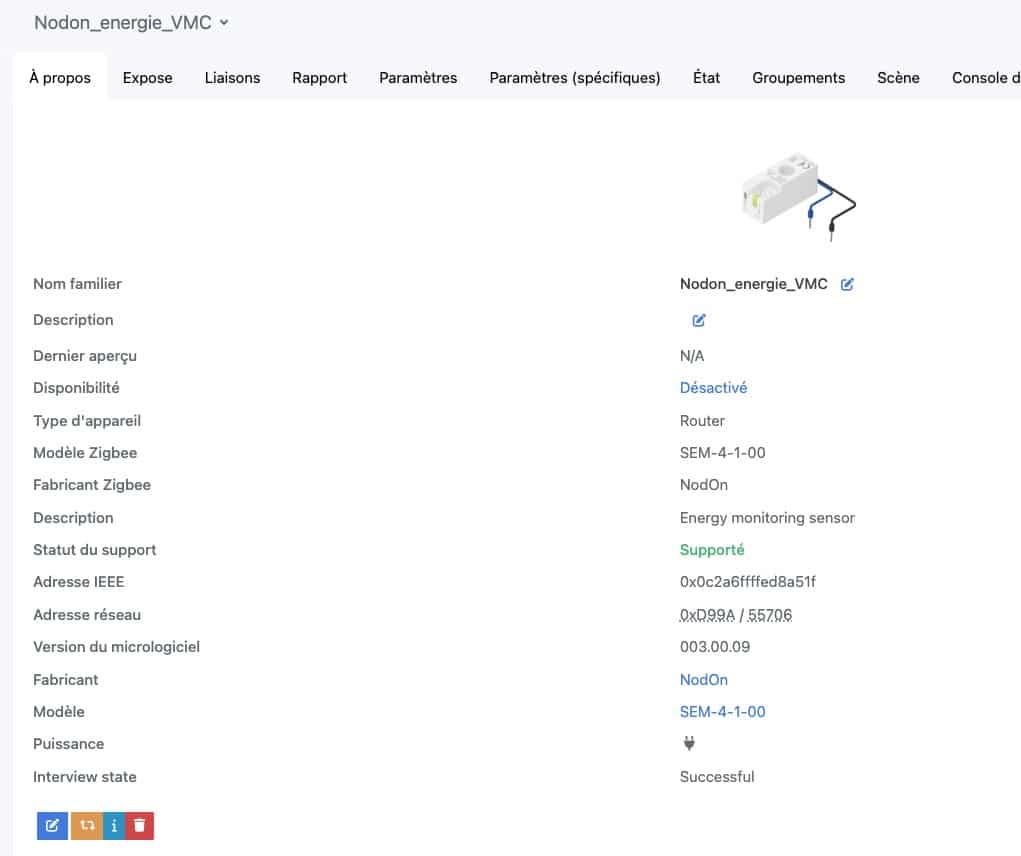The width and height of the screenshot is (1021, 856).
Task: Click the orange reconfigure device button
Action: coord(87,825)
